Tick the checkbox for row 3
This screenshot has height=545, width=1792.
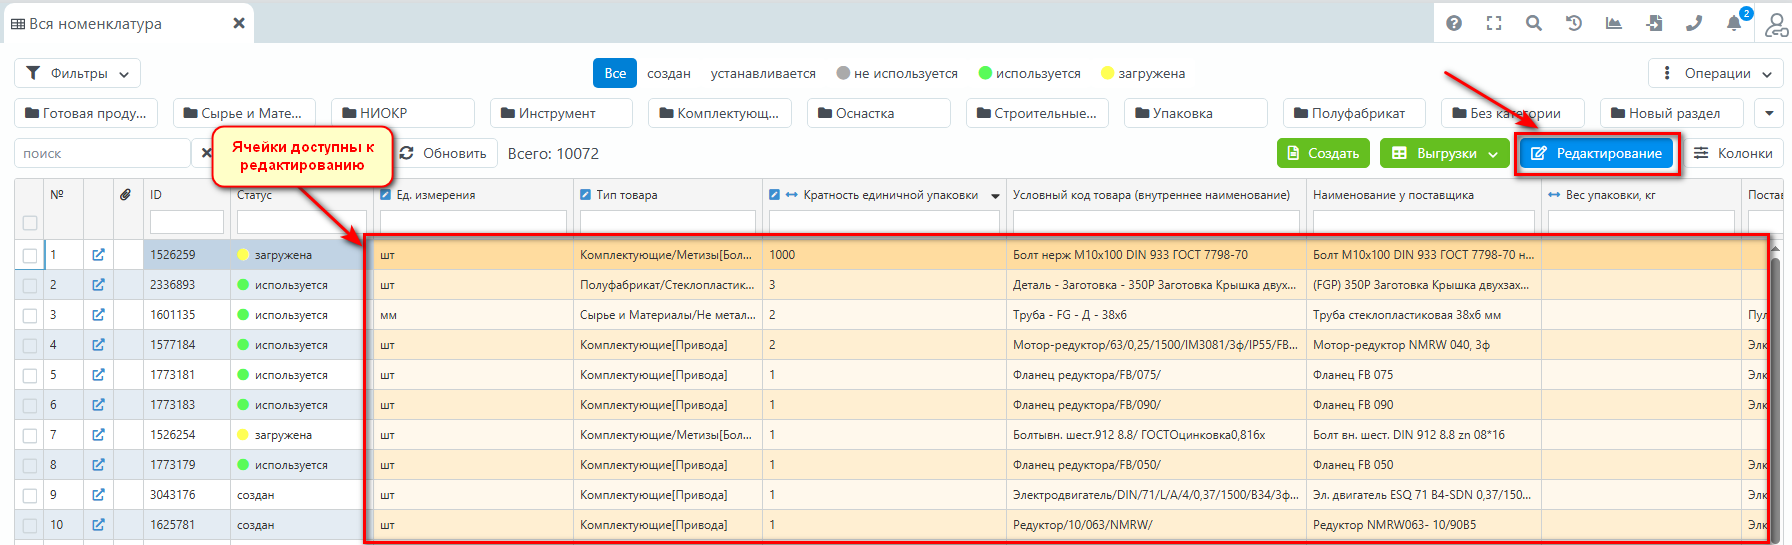click(30, 315)
